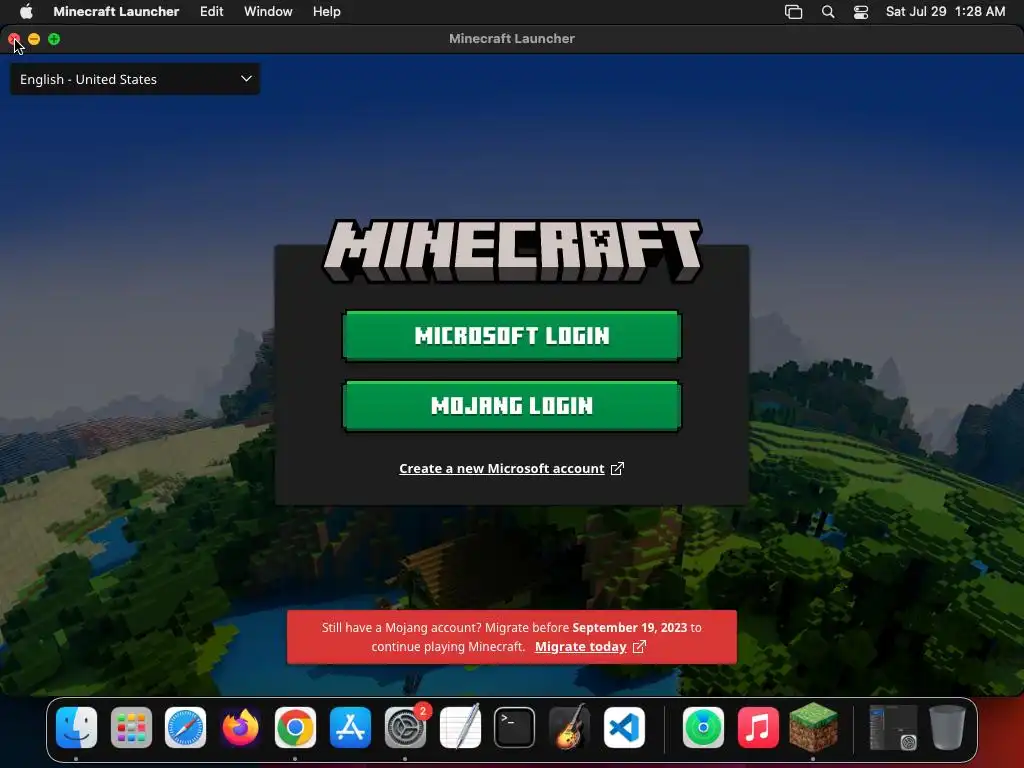Launch Google Chrome from the dock
The height and width of the screenshot is (768, 1024).
click(295, 727)
